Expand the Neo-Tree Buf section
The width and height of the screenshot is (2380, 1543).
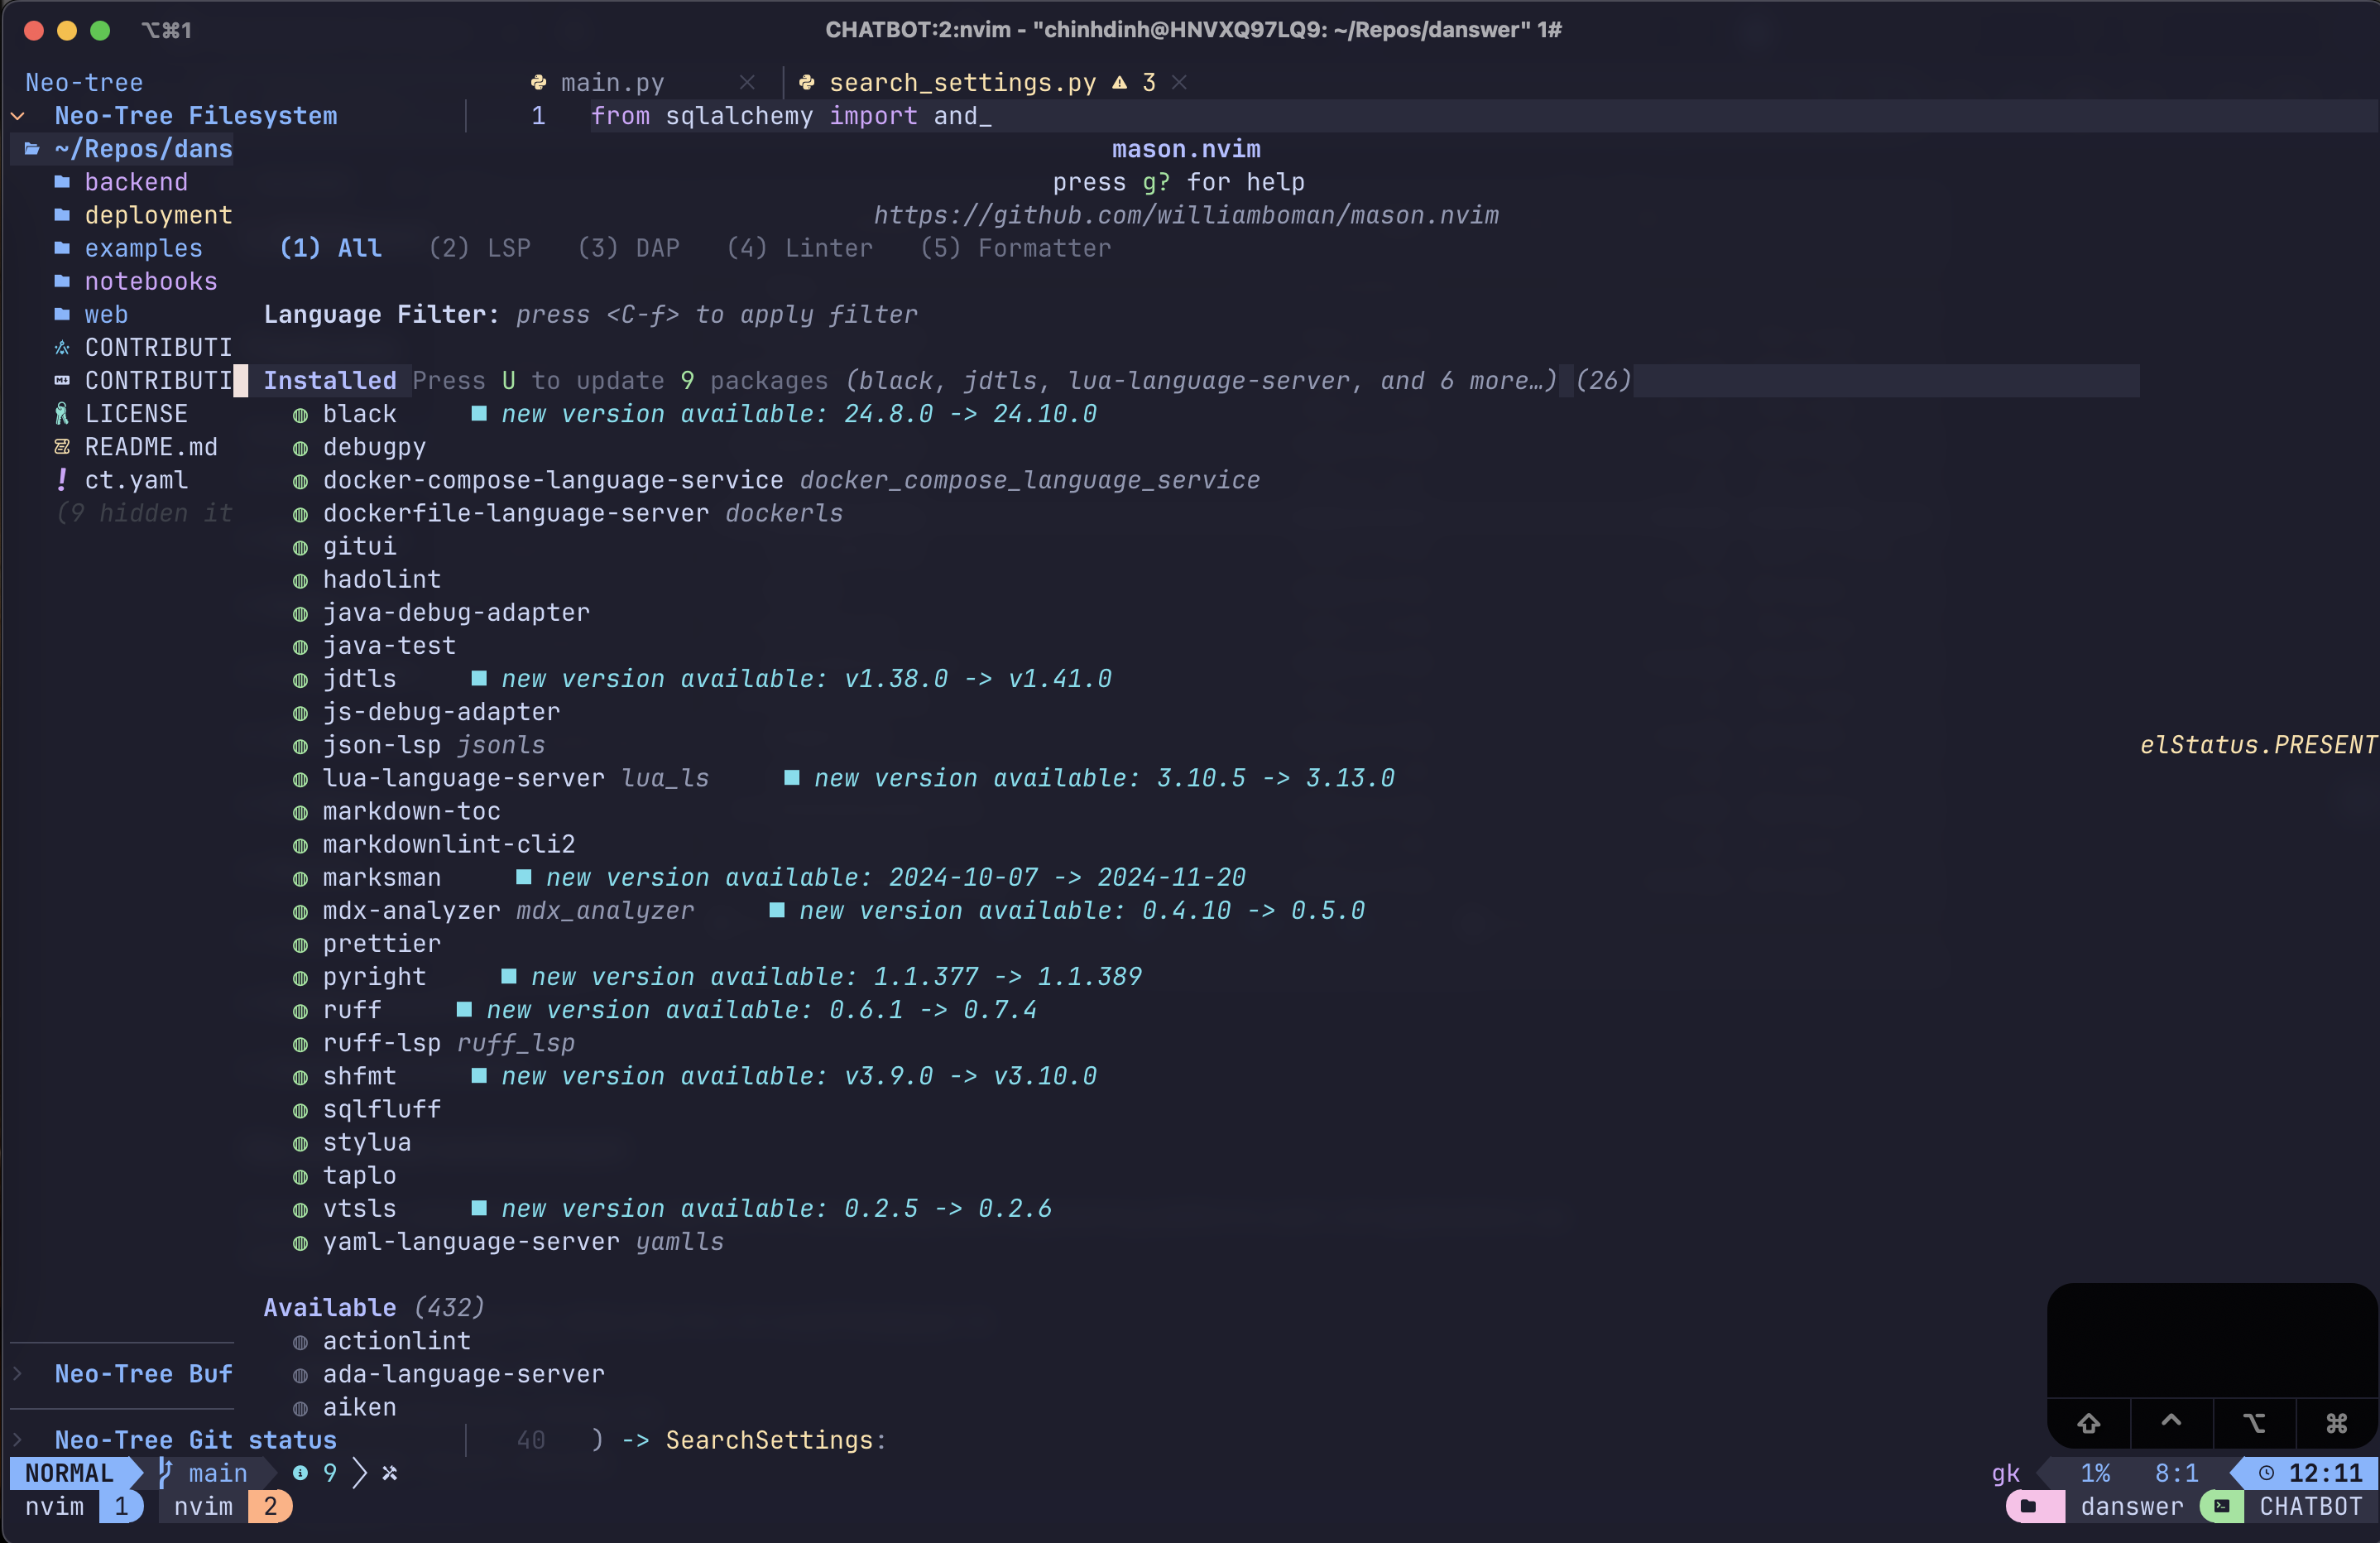pyautogui.click(x=18, y=1374)
